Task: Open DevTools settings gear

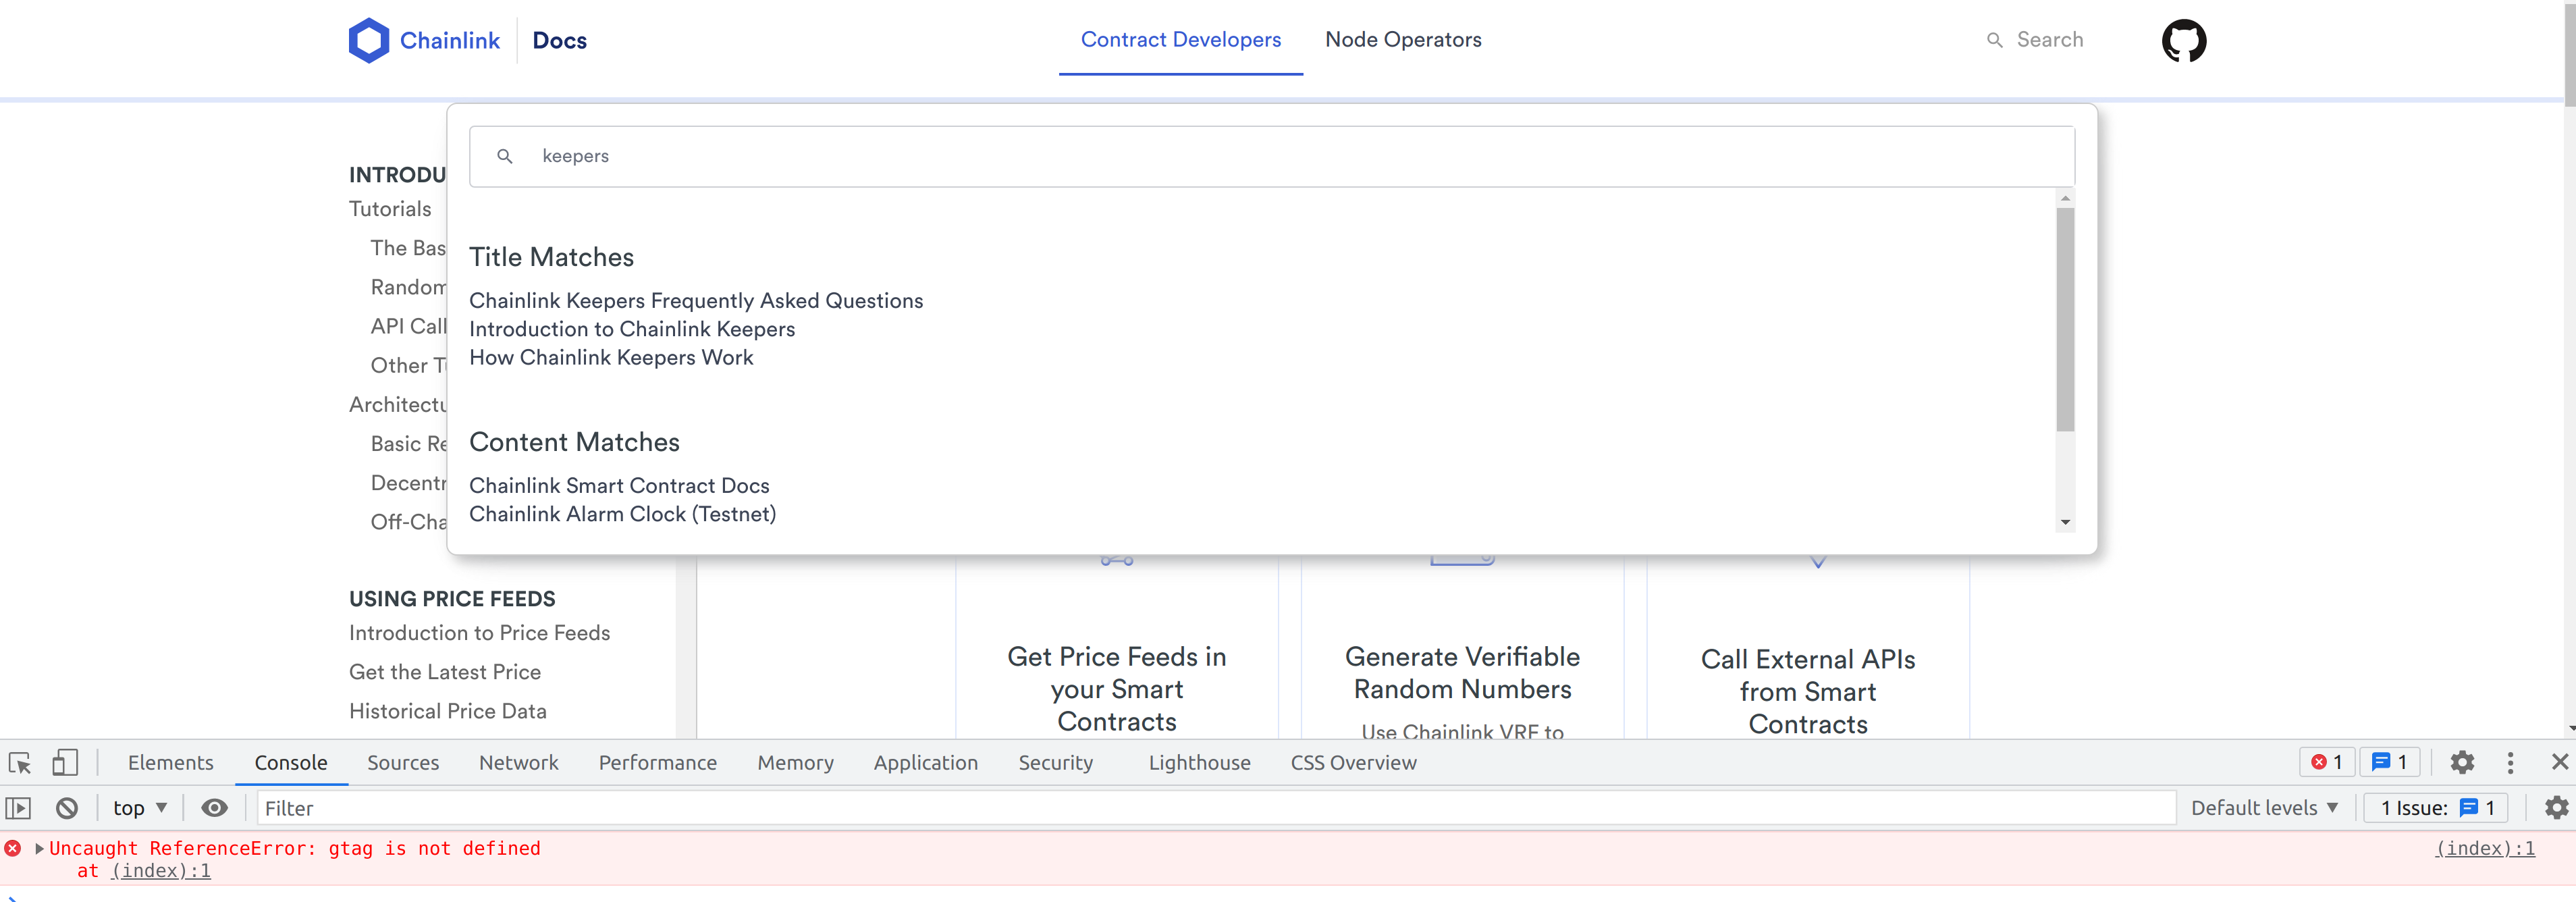Action: 2462,762
